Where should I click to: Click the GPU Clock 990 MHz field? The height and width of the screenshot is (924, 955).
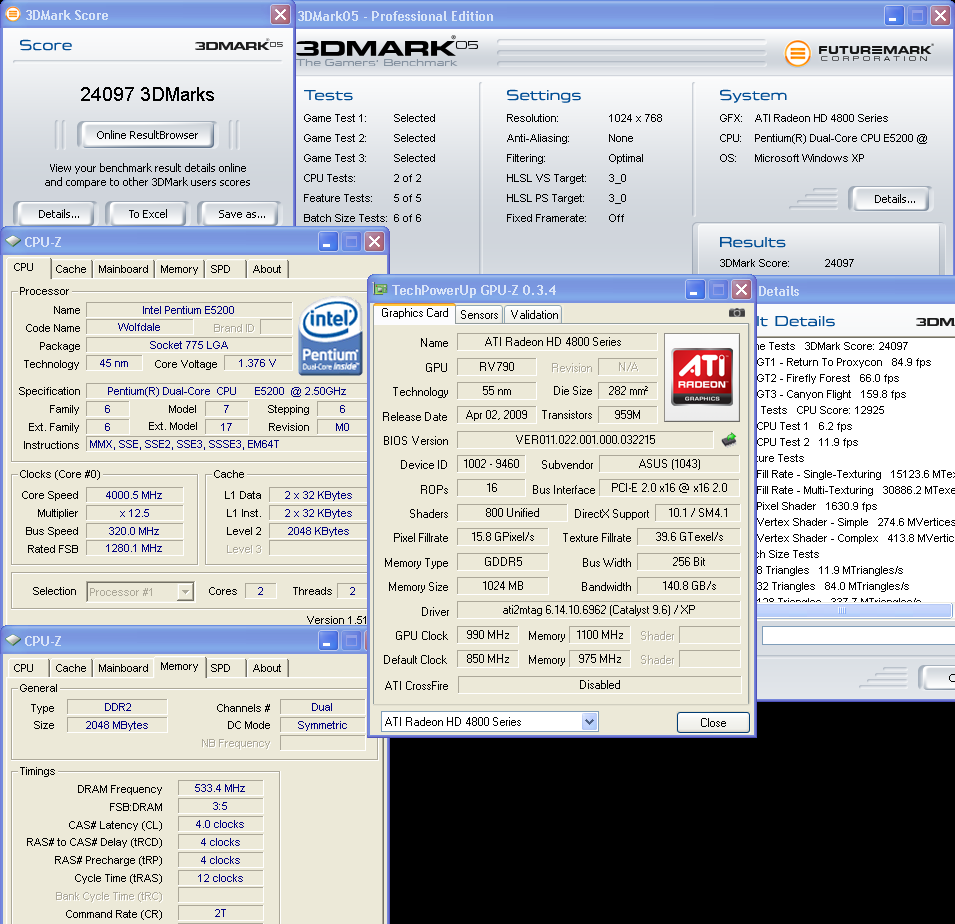pyautogui.click(x=487, y=635)
